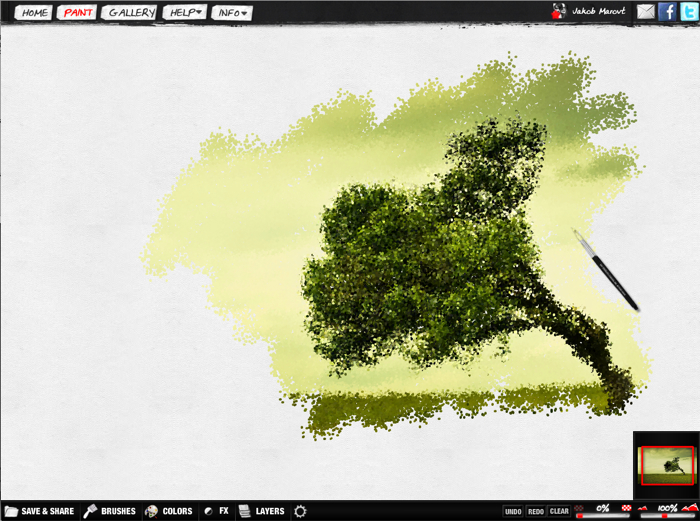Click the 0% opacity slider track
700x521 pixels.
click(601, 516)
